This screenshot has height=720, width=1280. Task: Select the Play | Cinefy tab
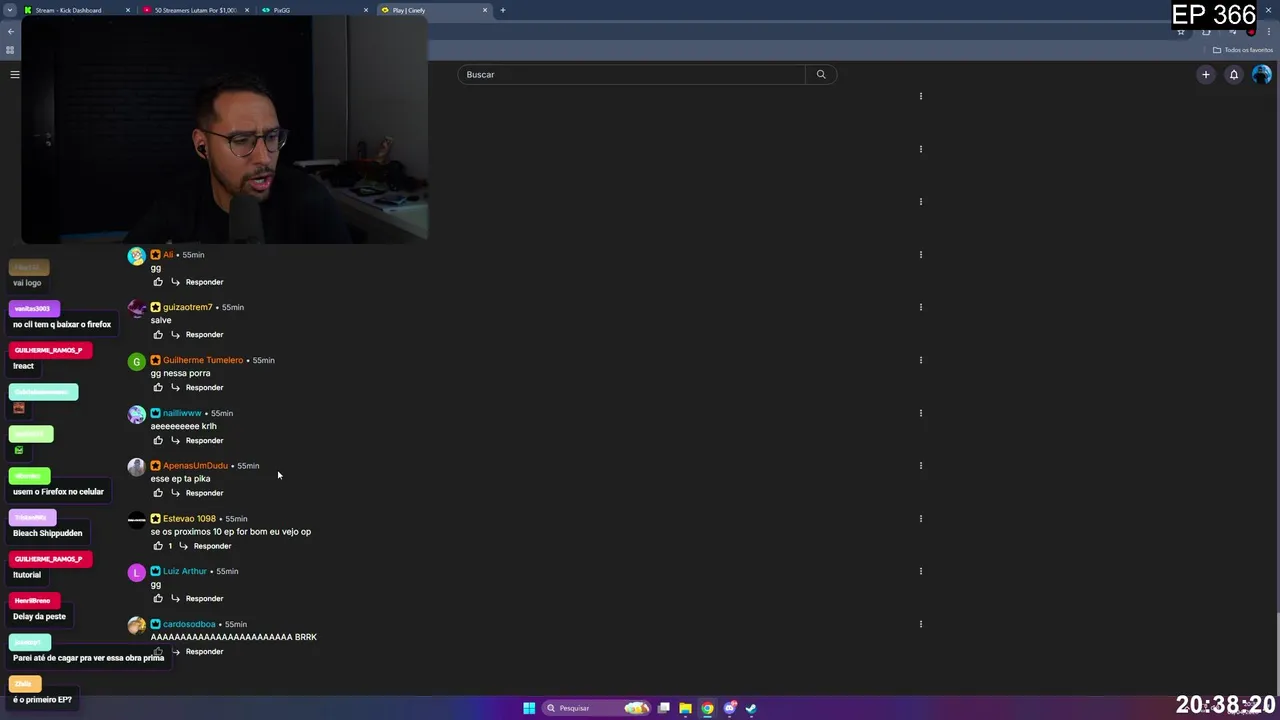434,10
